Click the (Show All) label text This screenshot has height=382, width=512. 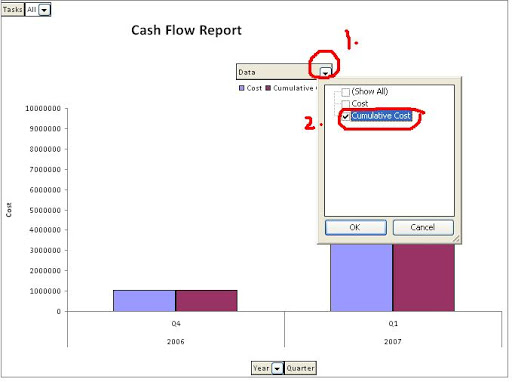click(370, 92)
